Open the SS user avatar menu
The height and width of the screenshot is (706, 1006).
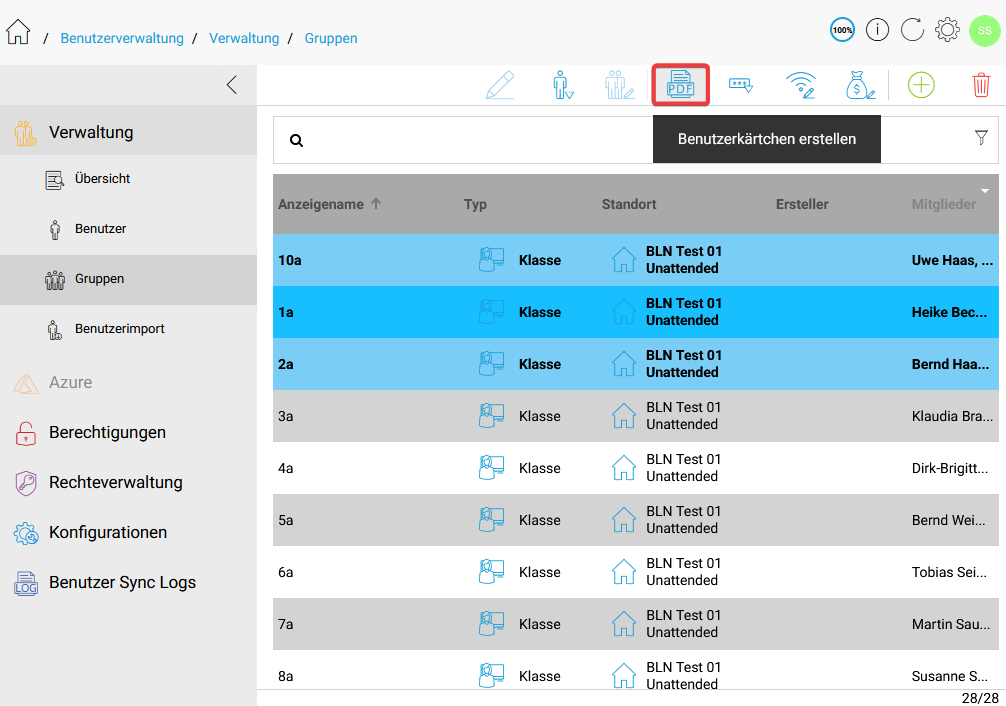(x=984, y=31)
